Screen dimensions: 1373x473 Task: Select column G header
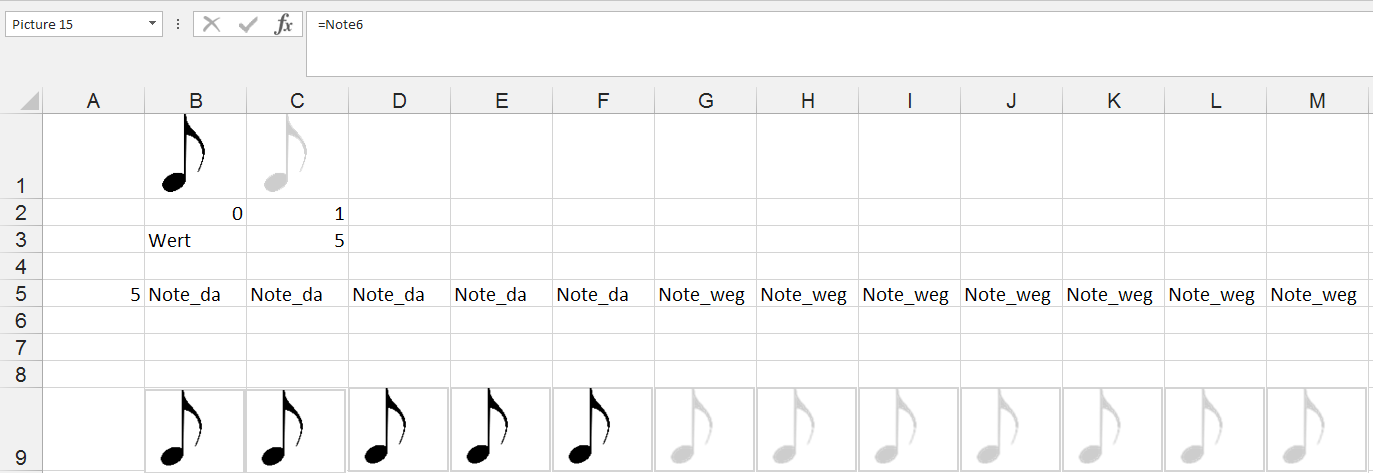click(x=706, y=100)
